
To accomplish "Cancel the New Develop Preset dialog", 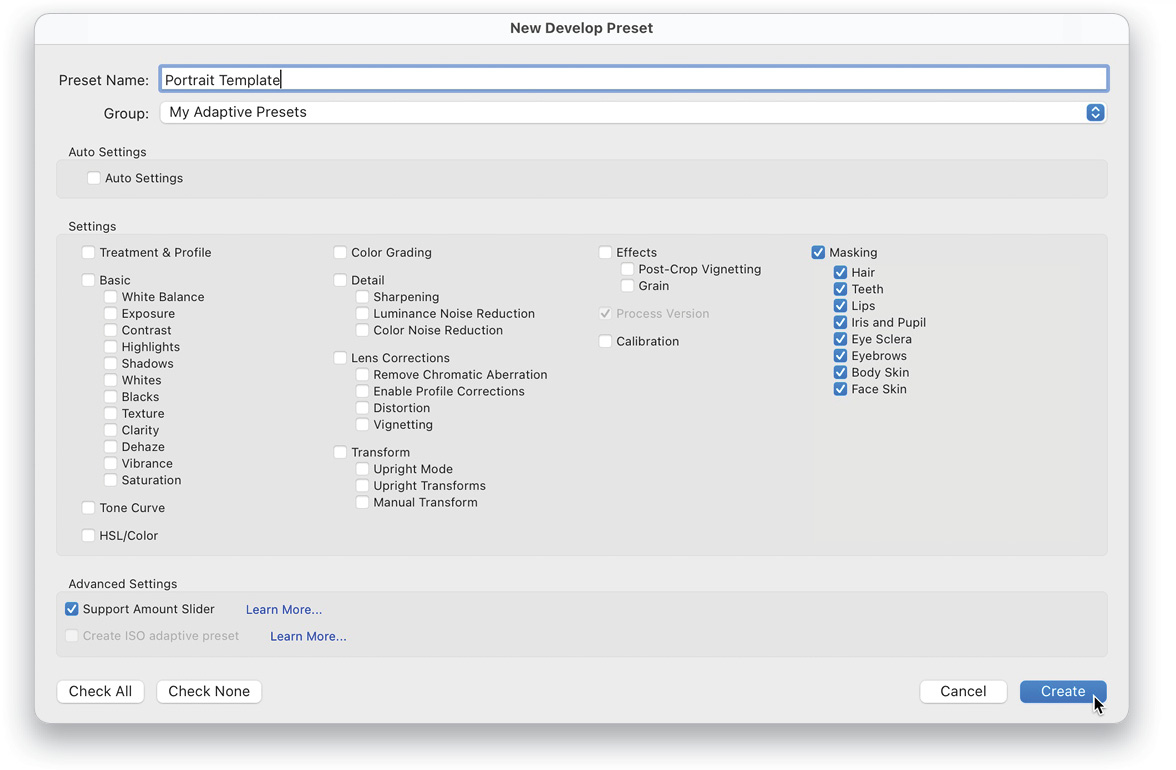I will (963, 692).
